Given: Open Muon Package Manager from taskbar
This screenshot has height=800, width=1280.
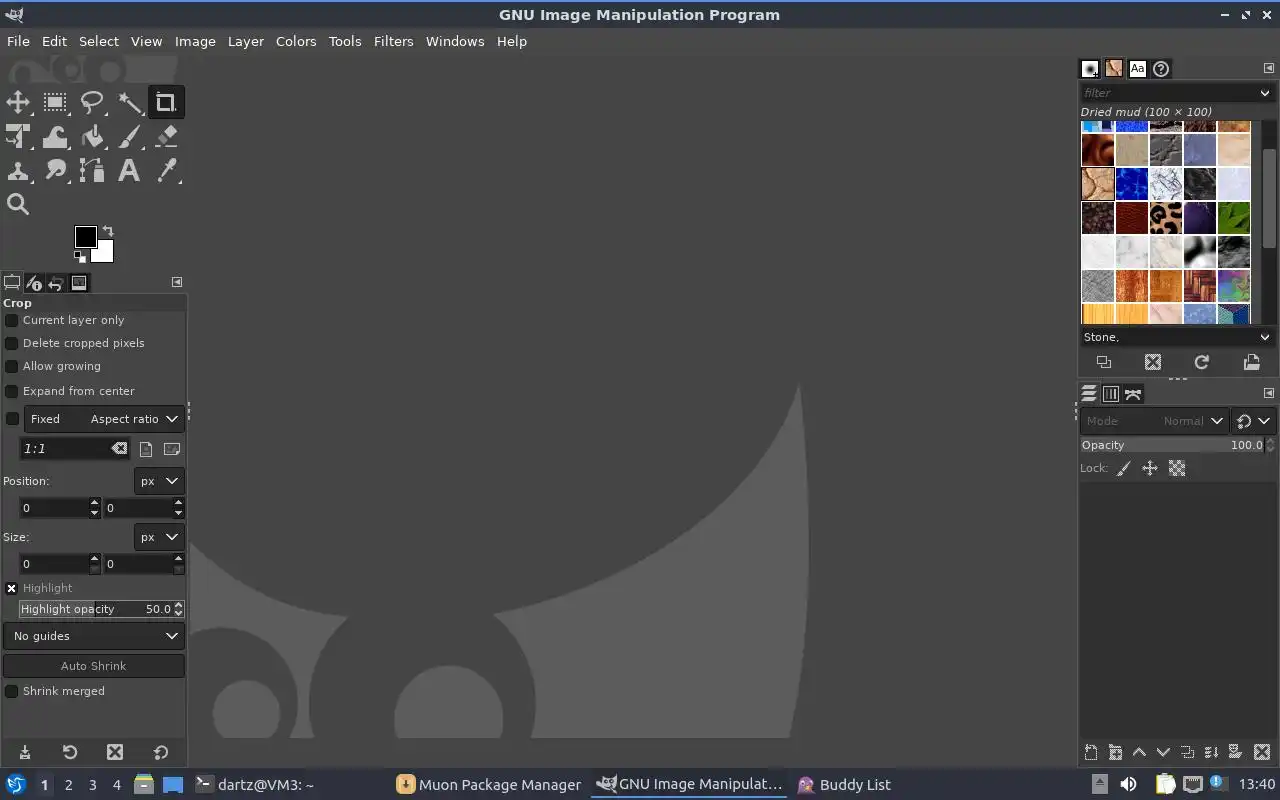Looking at the screenshot, I should pyautogui.click(x=488, y=784).
